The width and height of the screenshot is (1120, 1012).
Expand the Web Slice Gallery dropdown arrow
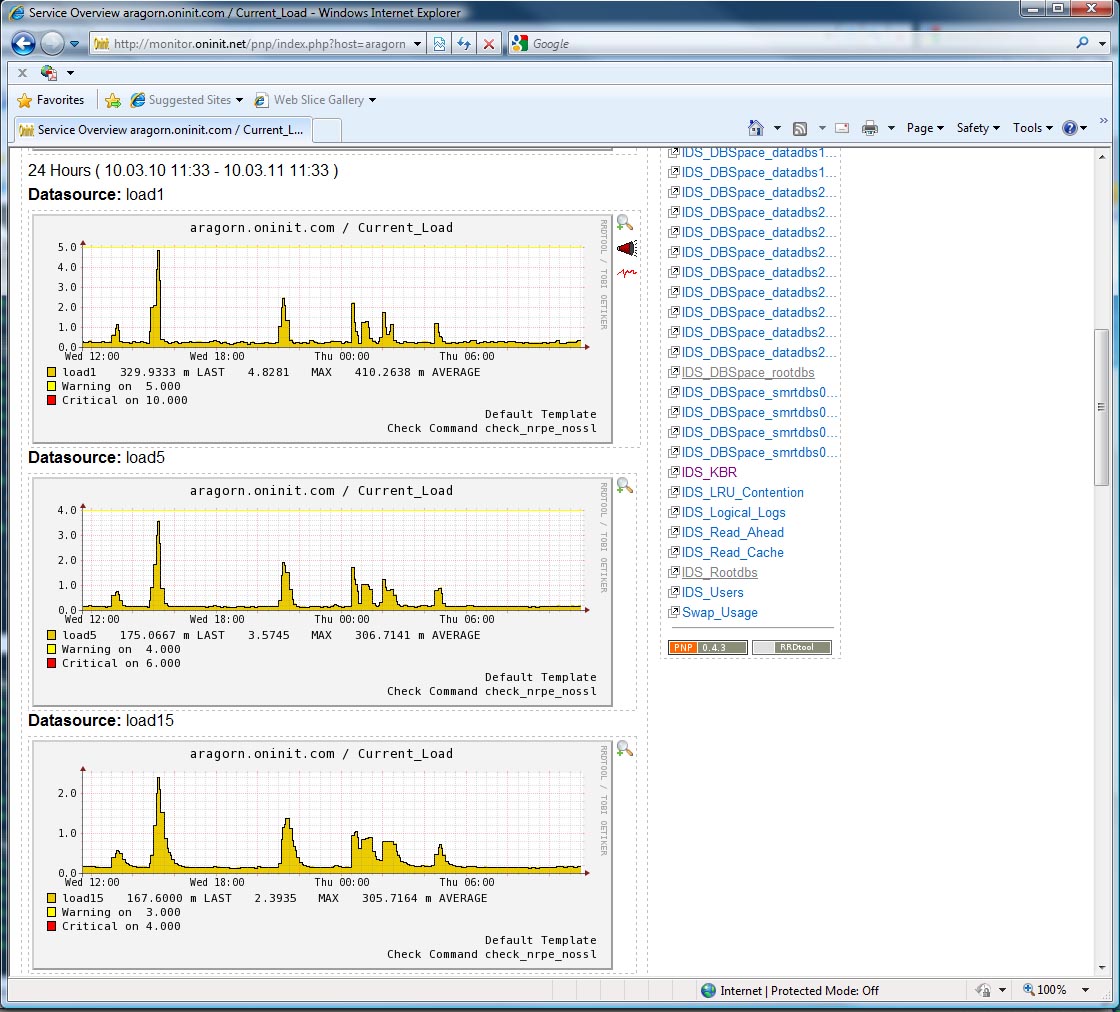[372, 100]
